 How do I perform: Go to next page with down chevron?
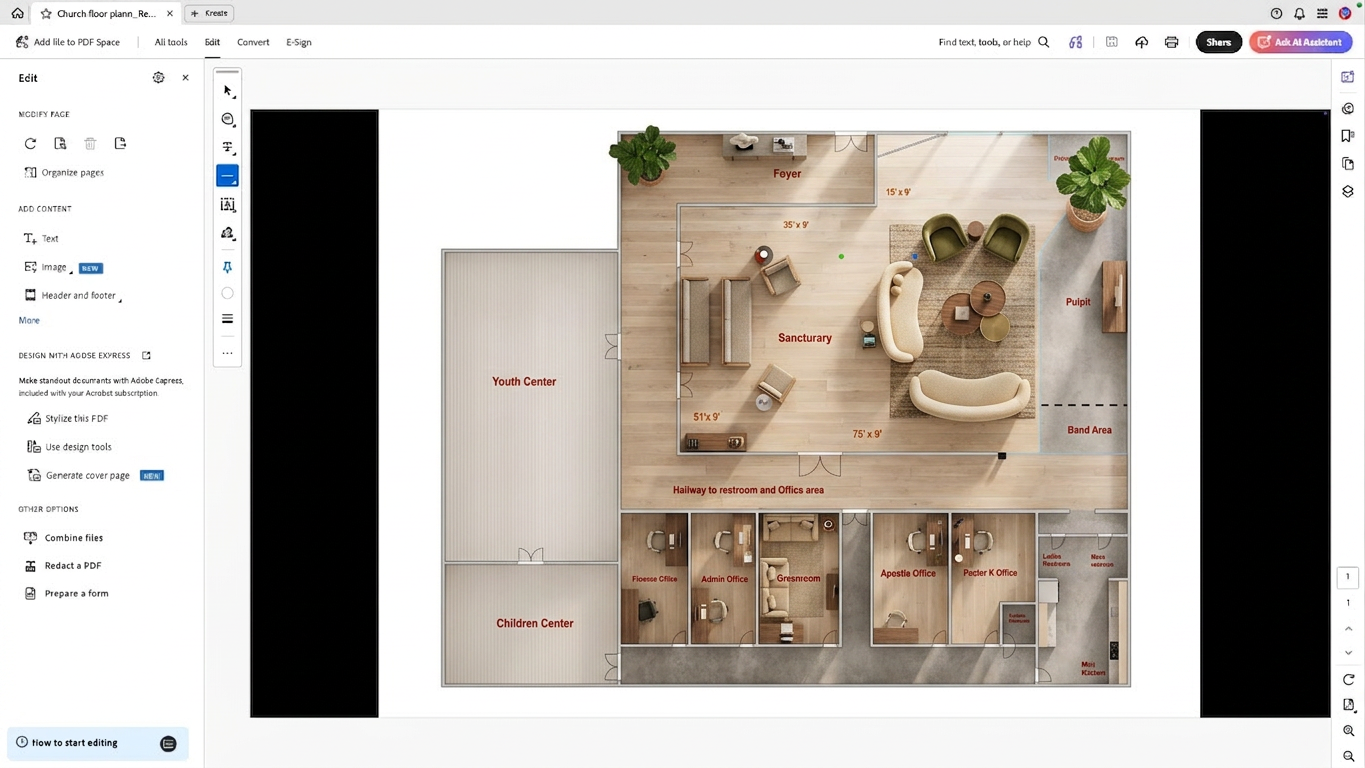1348,652
